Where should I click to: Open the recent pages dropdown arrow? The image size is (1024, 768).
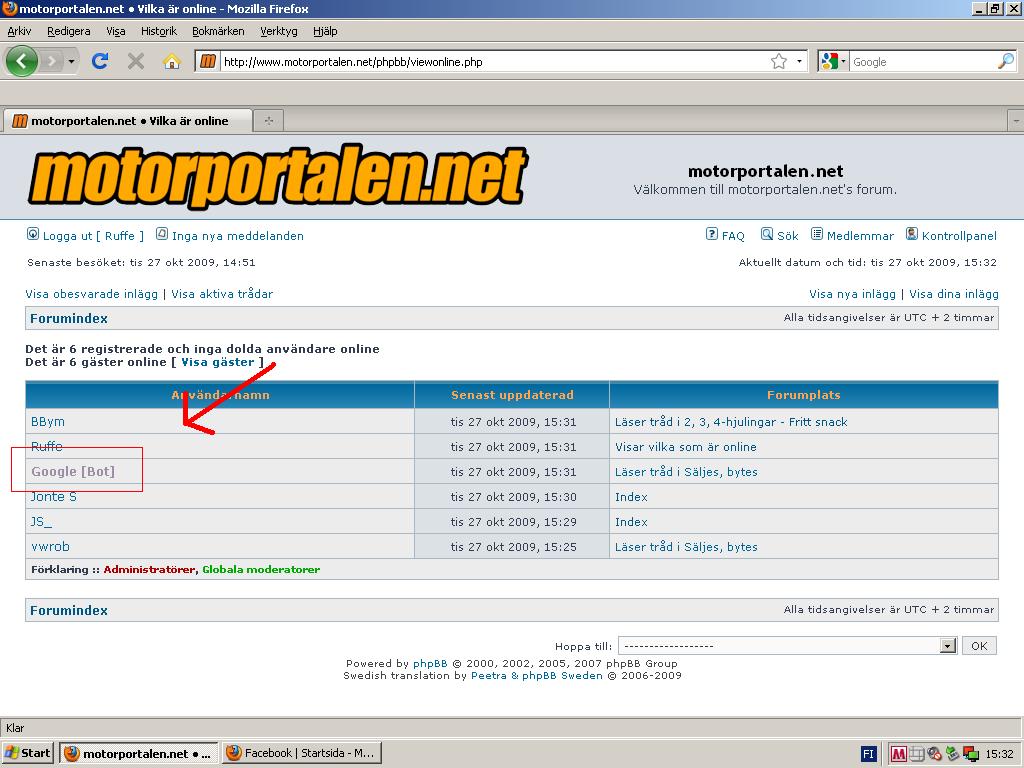pyautogui.click(x=71, y=62)
